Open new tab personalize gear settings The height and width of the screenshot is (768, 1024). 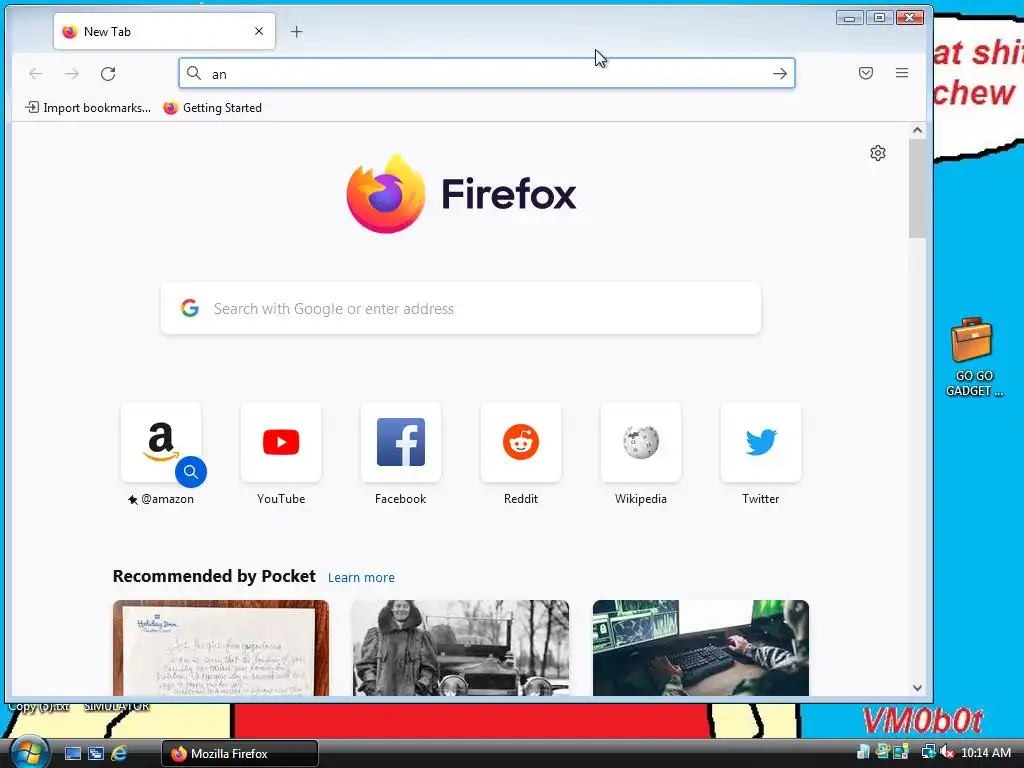point(878,153)
